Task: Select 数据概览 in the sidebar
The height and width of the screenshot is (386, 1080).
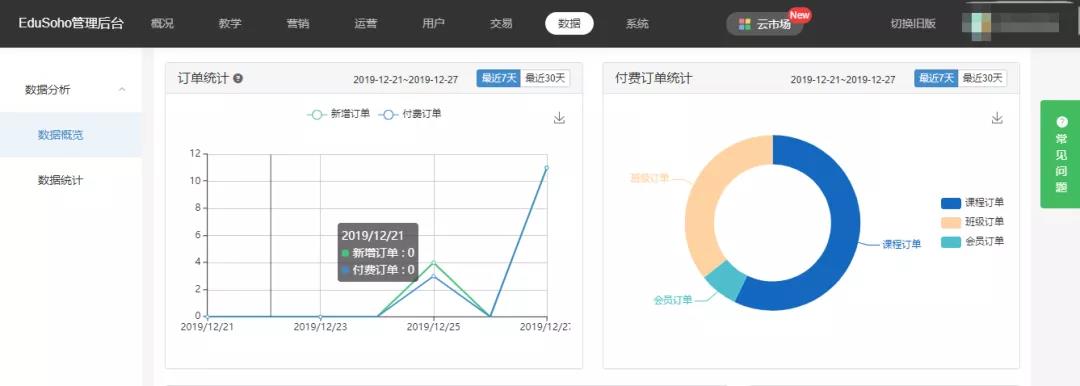Action: pyautogui.click(x=71, y=135)
